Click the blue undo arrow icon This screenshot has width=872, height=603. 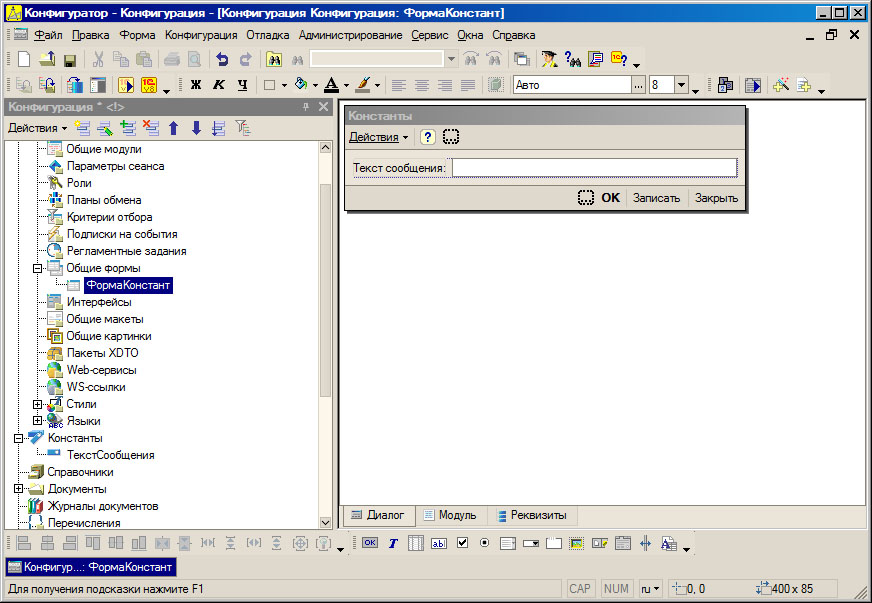point(222,59)
